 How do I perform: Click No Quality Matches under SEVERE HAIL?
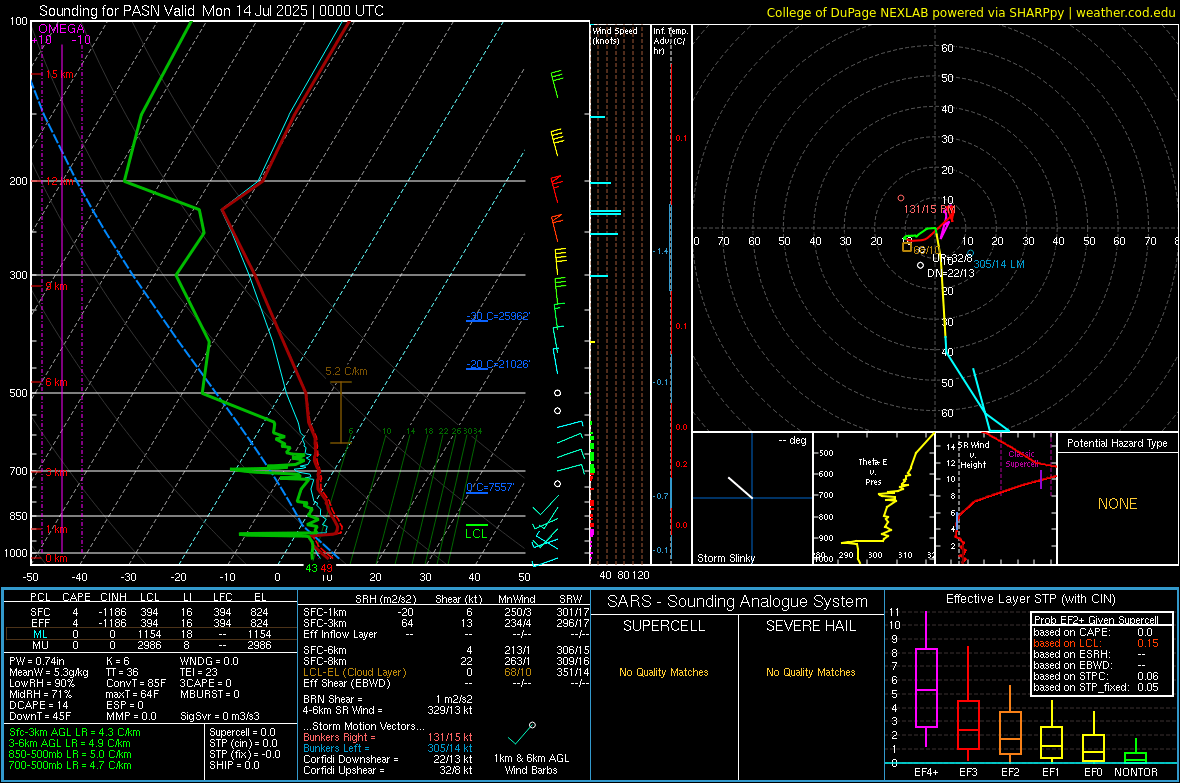(810, 672)
